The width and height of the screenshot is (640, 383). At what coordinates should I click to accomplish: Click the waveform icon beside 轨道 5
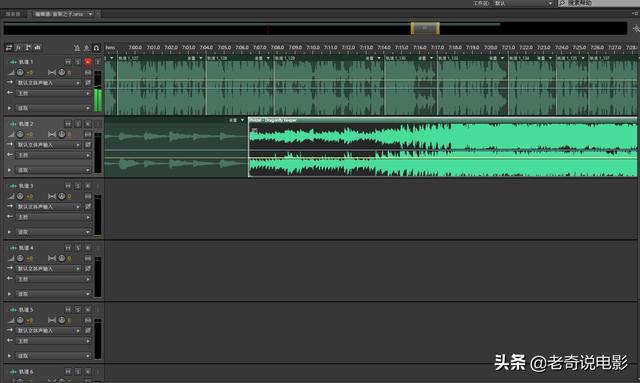[13, 310]
